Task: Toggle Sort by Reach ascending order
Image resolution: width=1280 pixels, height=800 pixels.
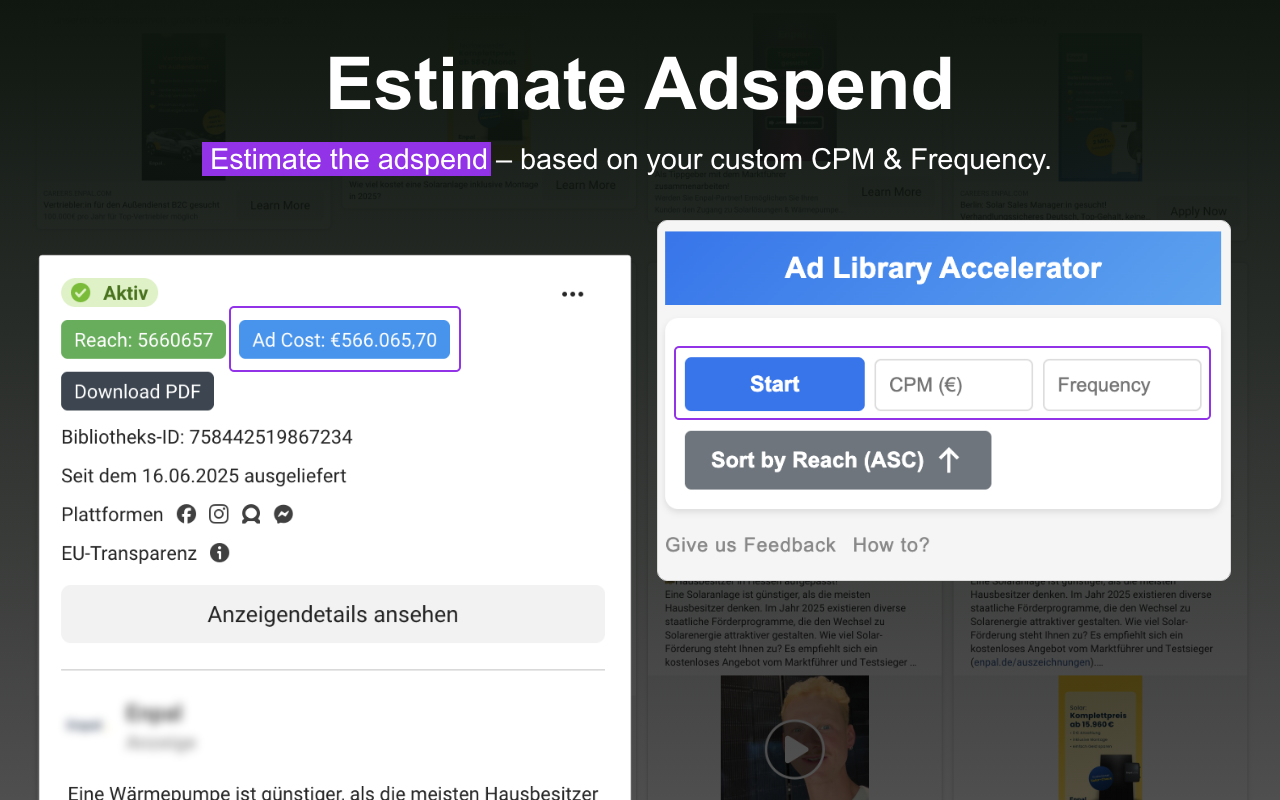Action: point(838,460)
